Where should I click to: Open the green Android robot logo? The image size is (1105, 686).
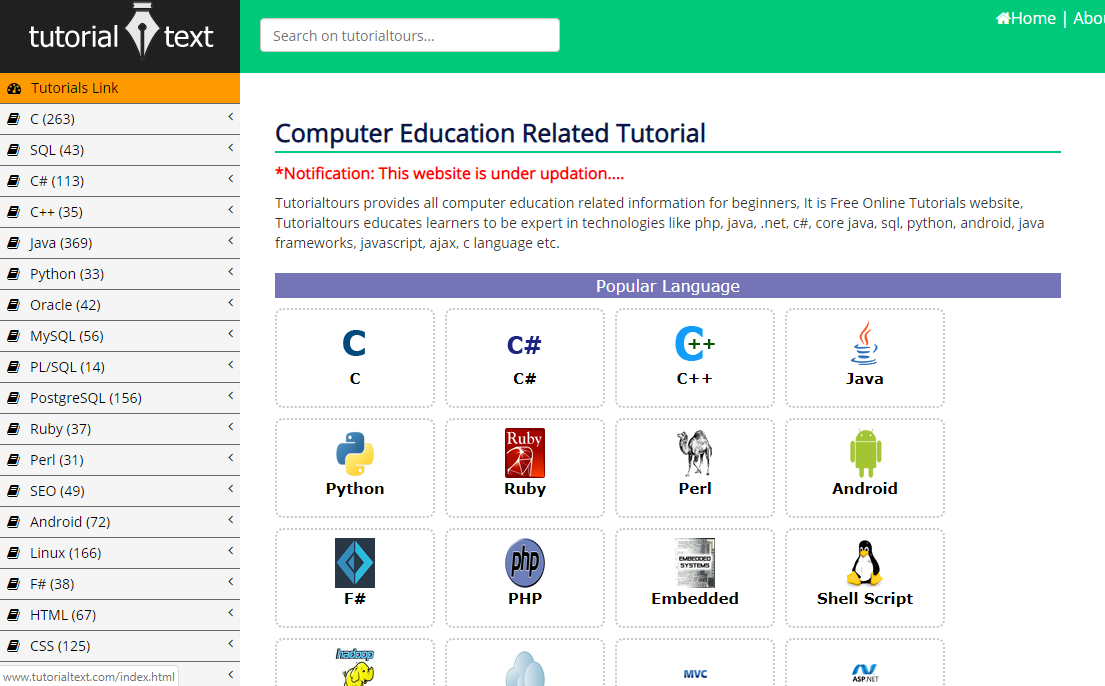(865, 453)
